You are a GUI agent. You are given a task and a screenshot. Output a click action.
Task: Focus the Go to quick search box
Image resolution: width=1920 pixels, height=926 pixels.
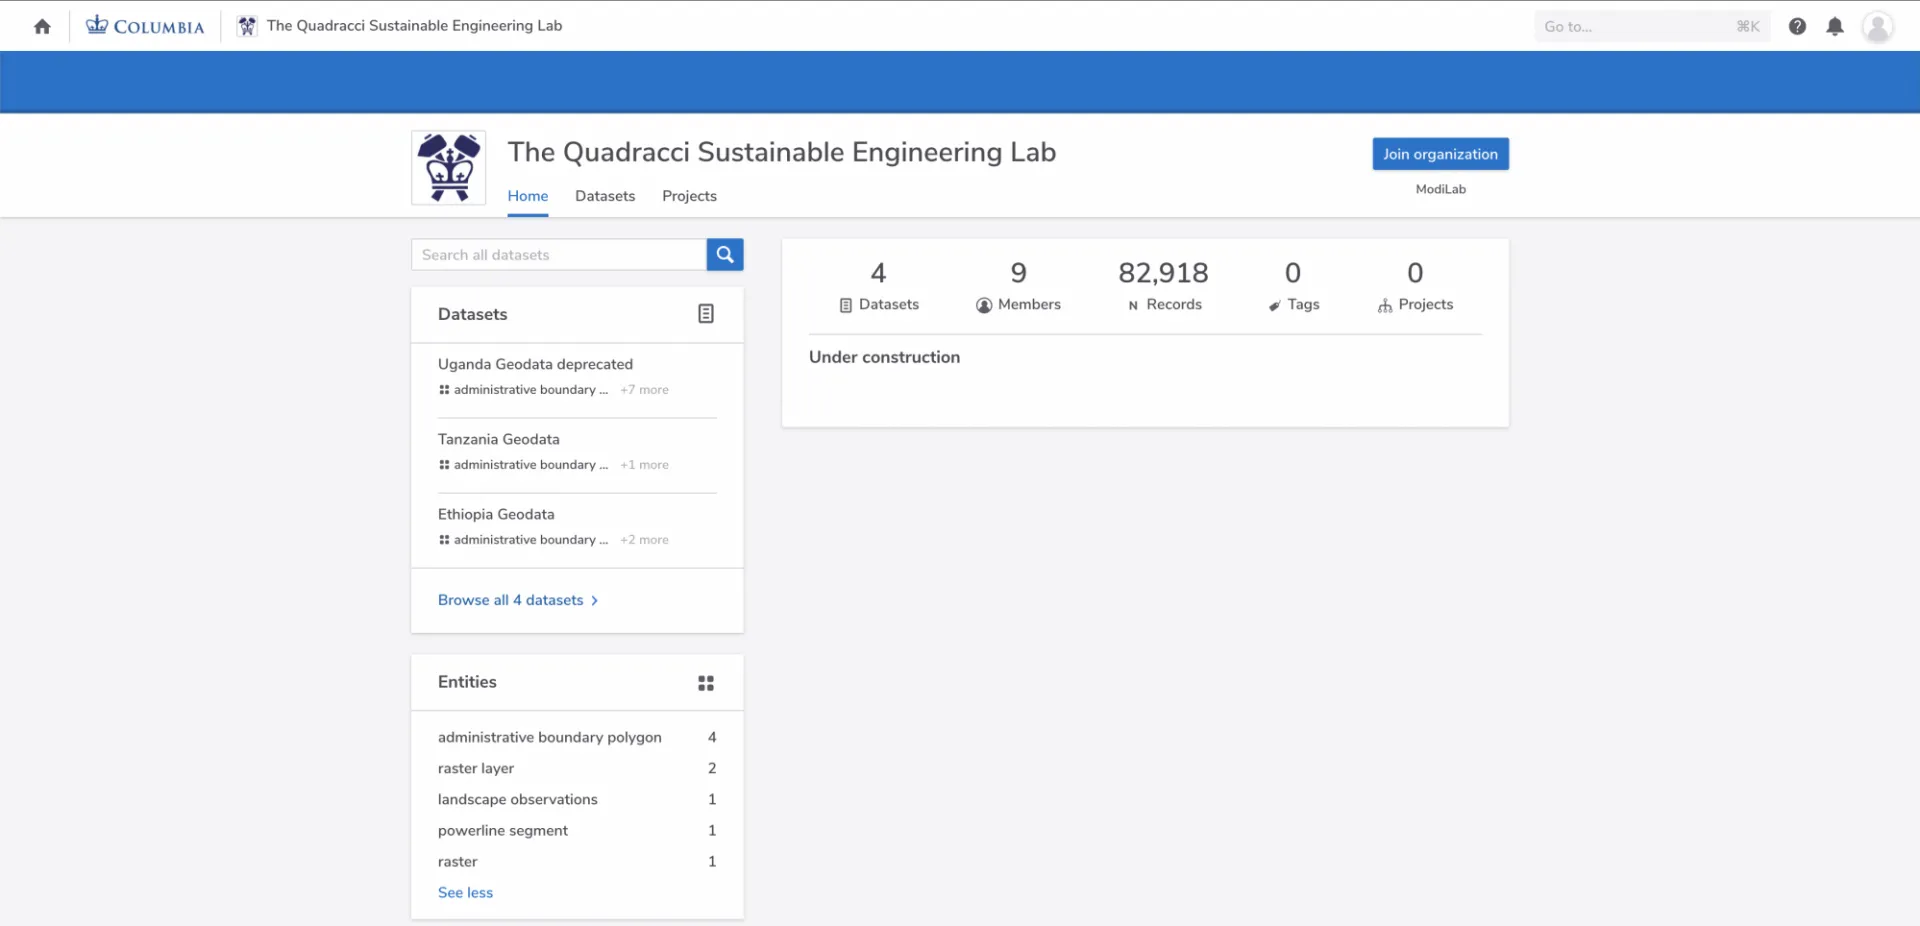coord(1652,27)
